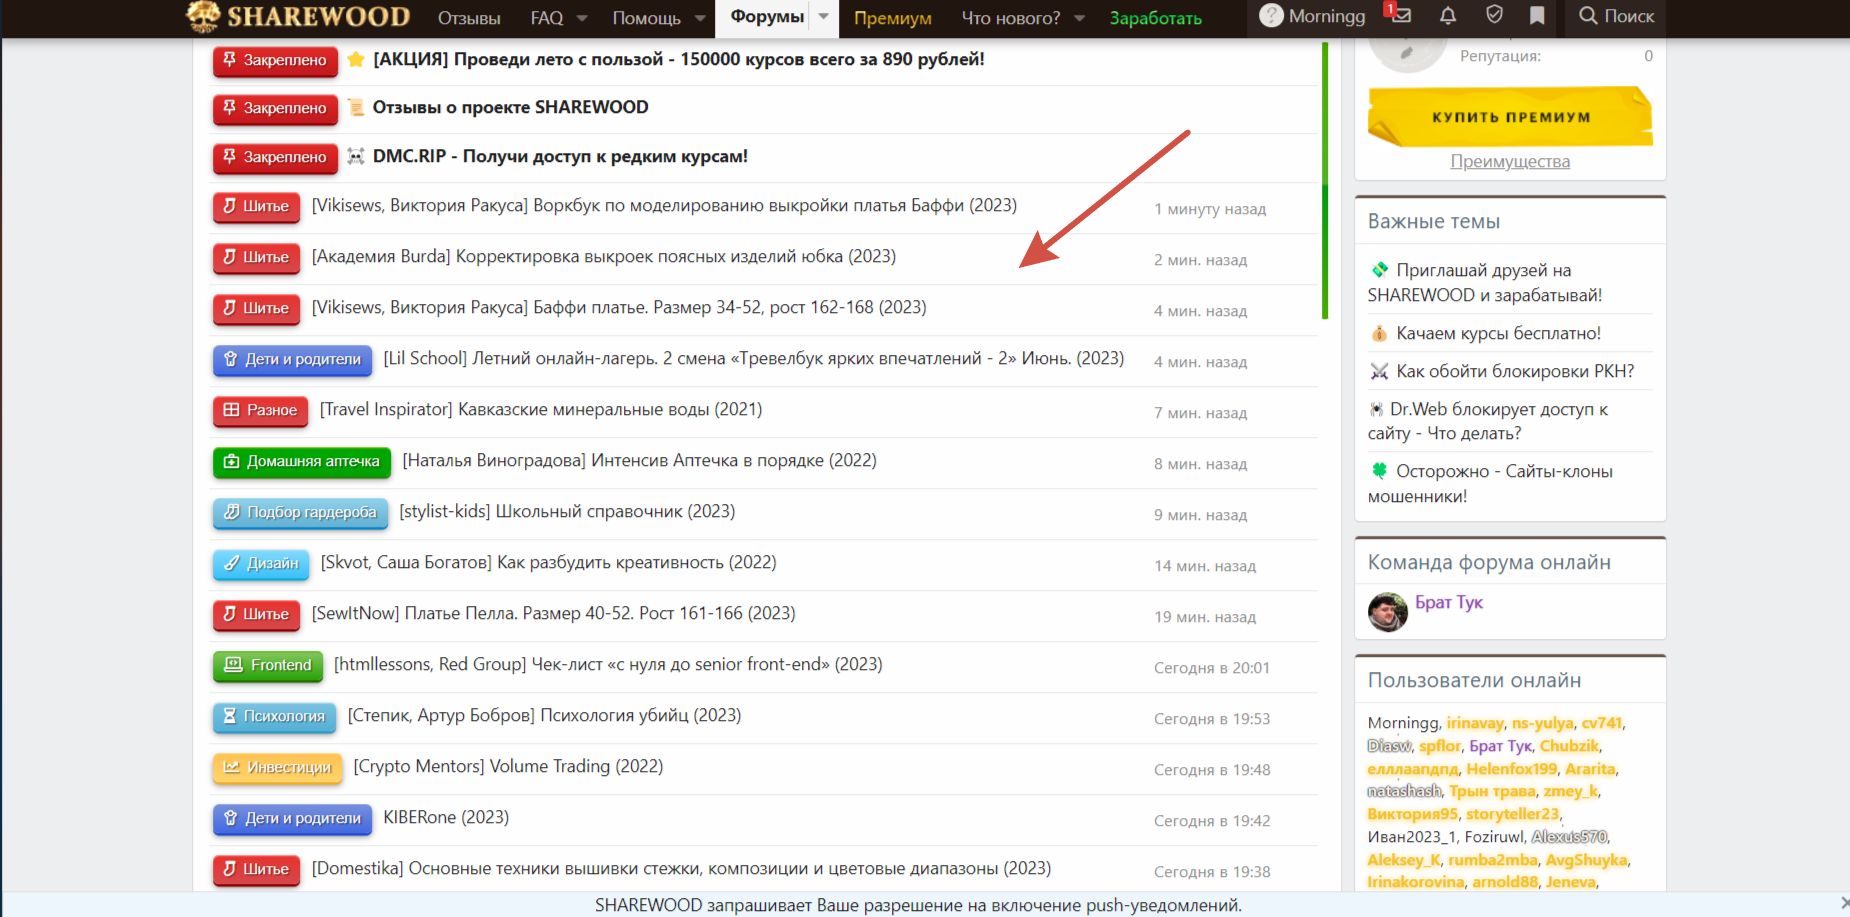Open the Интенсив Аптечка в порядке thread
Screen dimensions: 1850x917
(x=640, y=461)
